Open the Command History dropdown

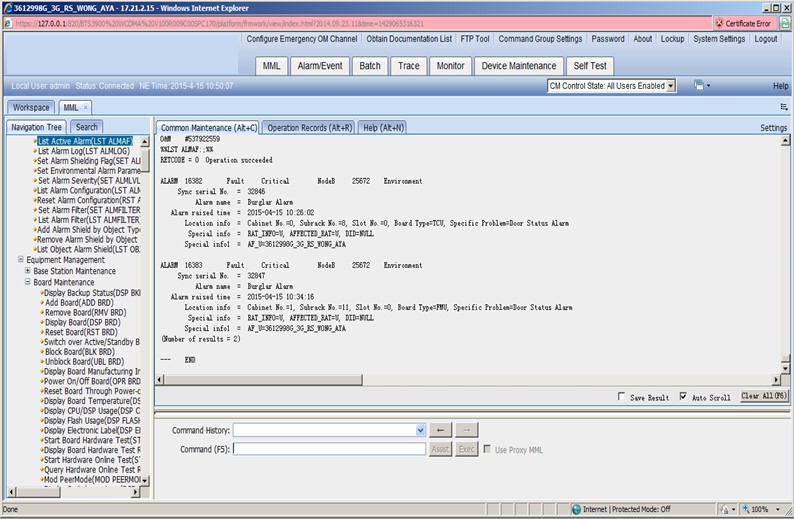pyautogui.click(x=420, y=430)
